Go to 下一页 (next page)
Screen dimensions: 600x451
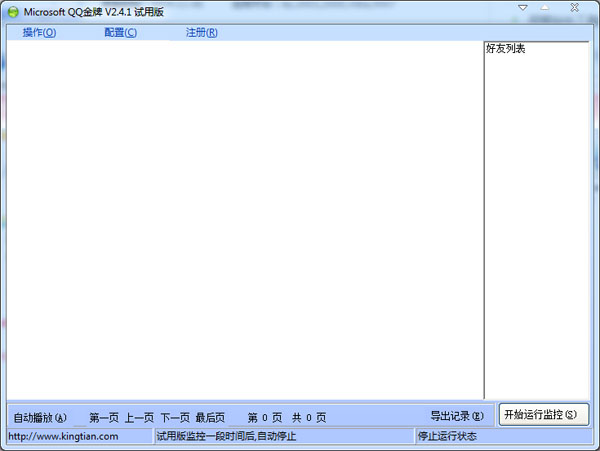(x=175, y=418)
